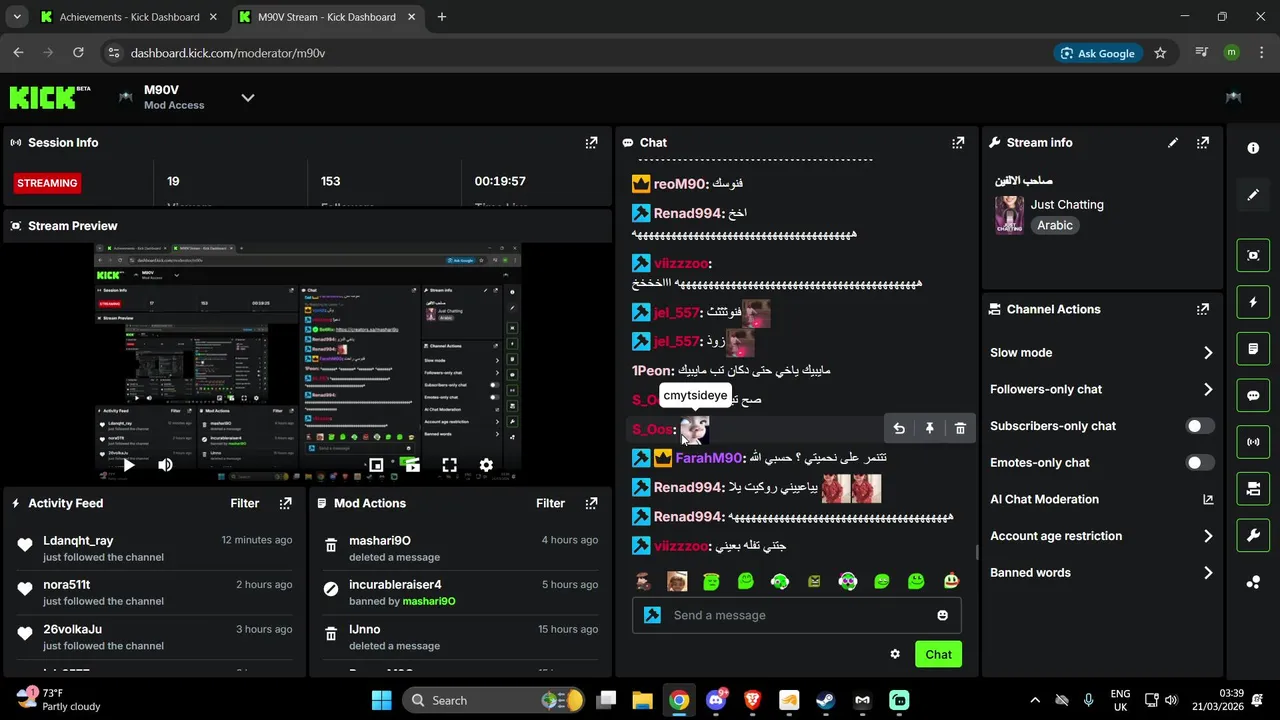Pop out the Activity Feed panel

285,503
